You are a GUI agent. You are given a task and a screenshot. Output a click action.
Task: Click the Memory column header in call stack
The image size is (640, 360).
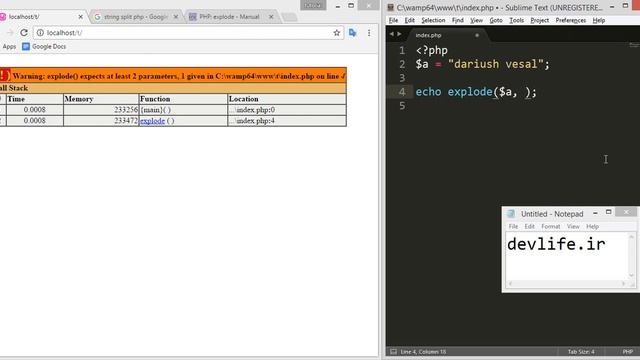101,99
